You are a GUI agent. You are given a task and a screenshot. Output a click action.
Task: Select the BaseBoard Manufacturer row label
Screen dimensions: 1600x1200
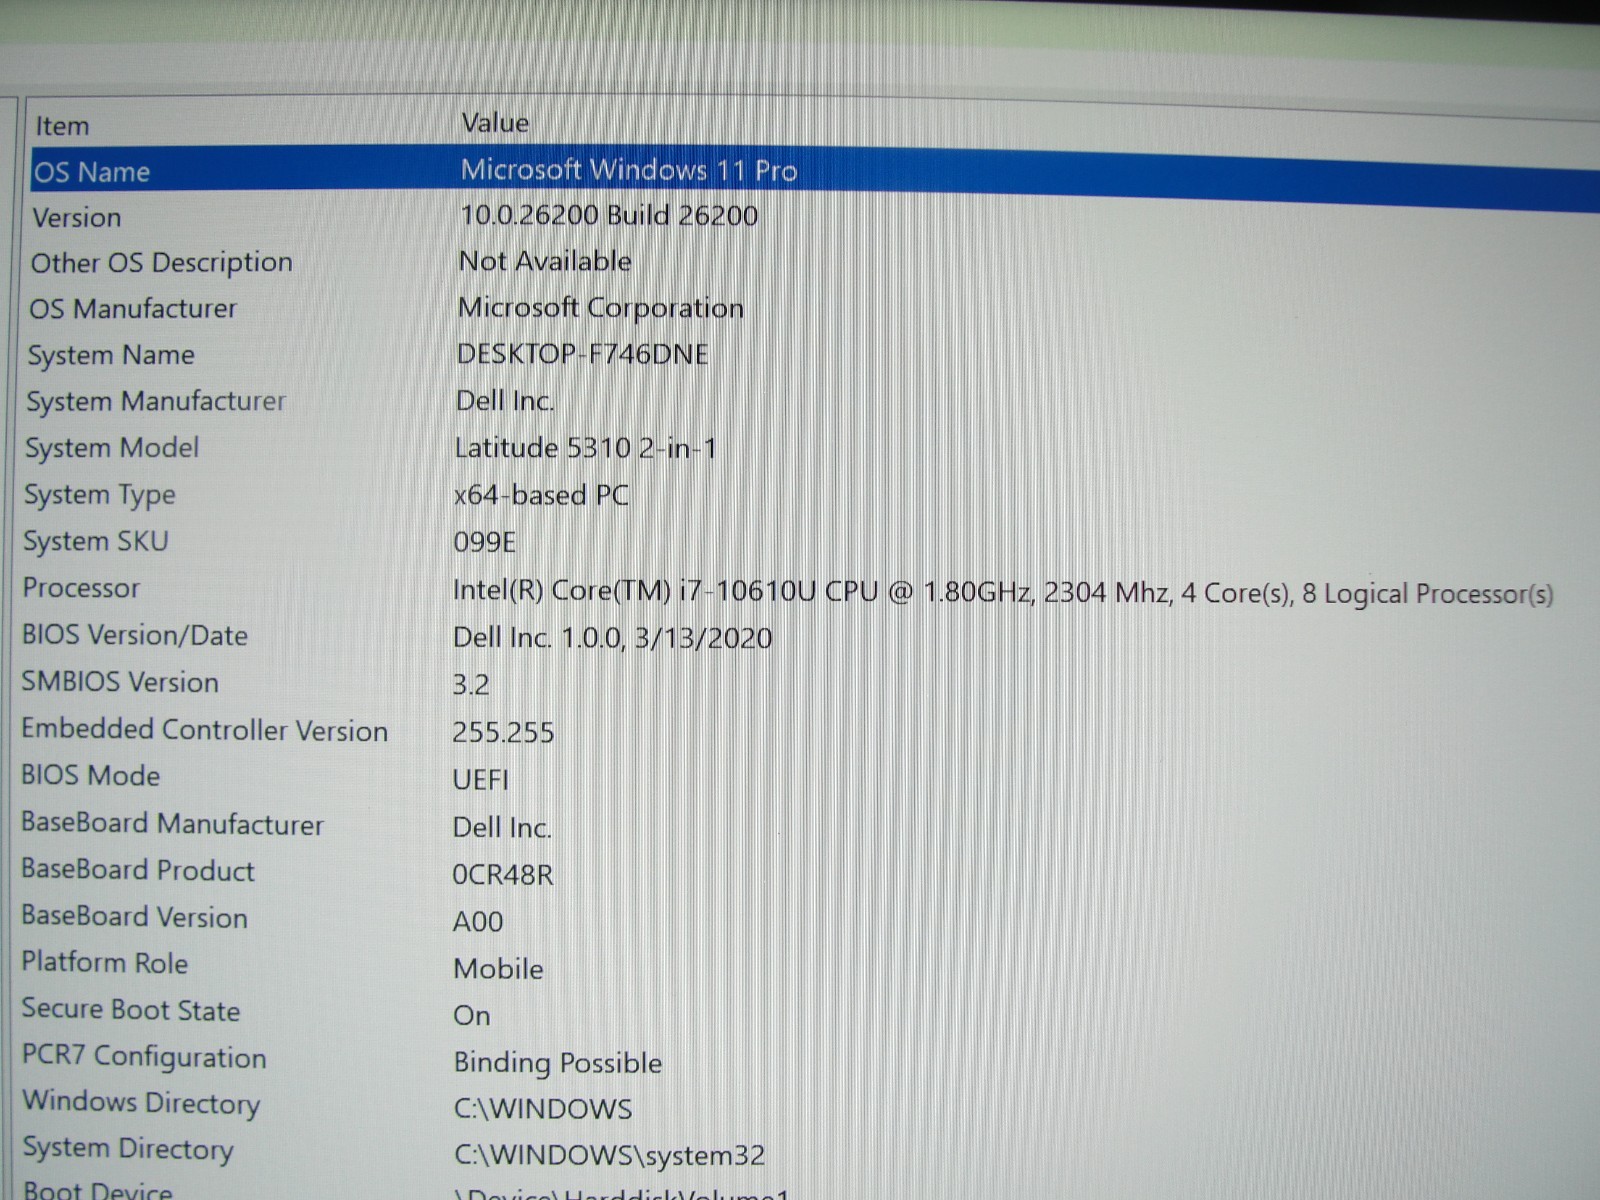click(x=173, y=823)
